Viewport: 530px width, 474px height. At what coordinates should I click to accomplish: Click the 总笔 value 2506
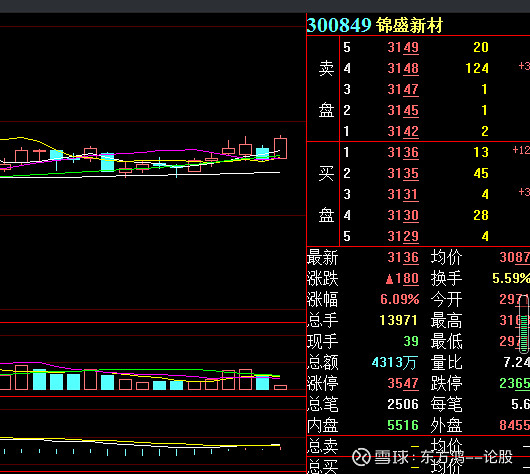[403, 404]
